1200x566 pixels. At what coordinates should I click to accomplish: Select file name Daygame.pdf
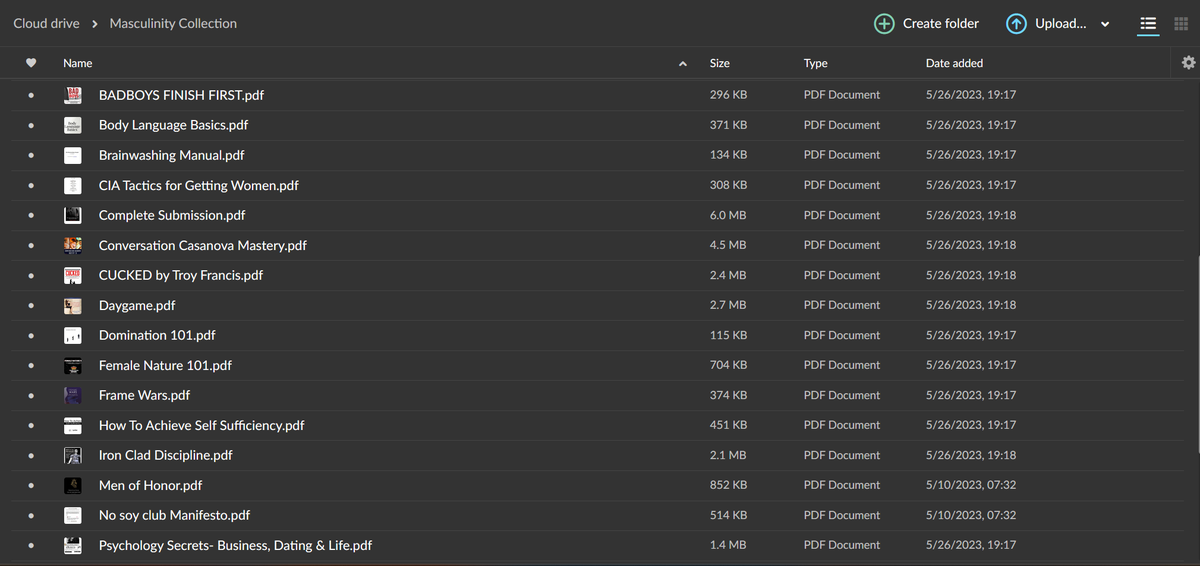[x=137, y=305]
